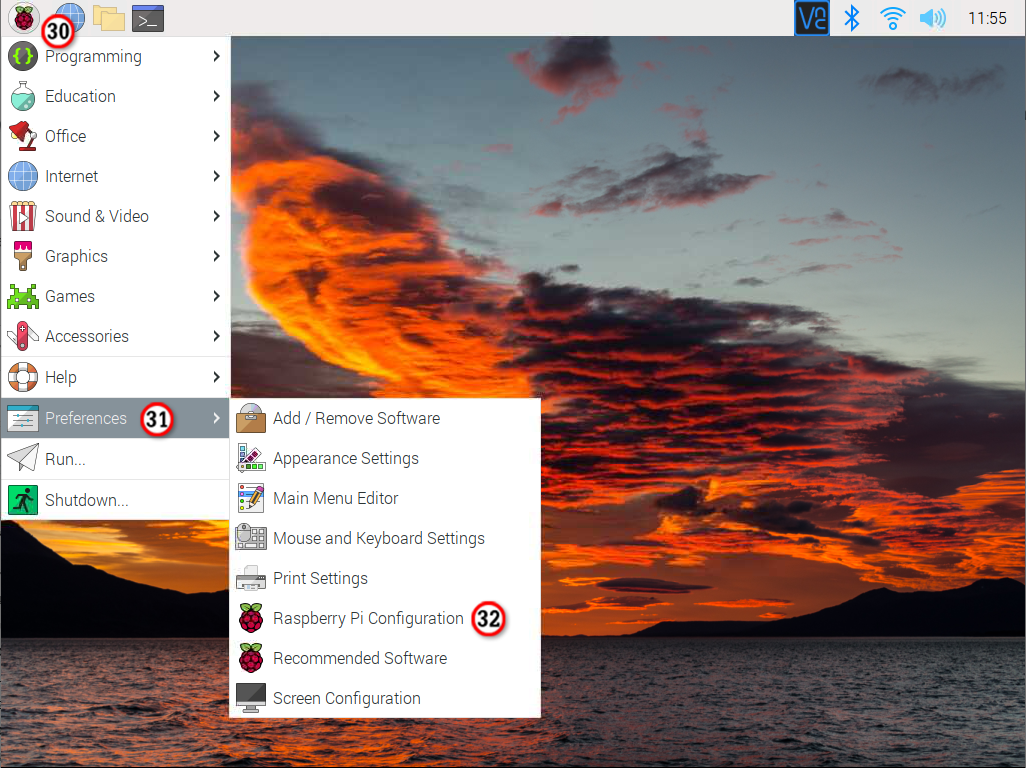Screen dimensions: 1026x768
Task: Click the VNC Server tray icon
Action: point(811,18)
